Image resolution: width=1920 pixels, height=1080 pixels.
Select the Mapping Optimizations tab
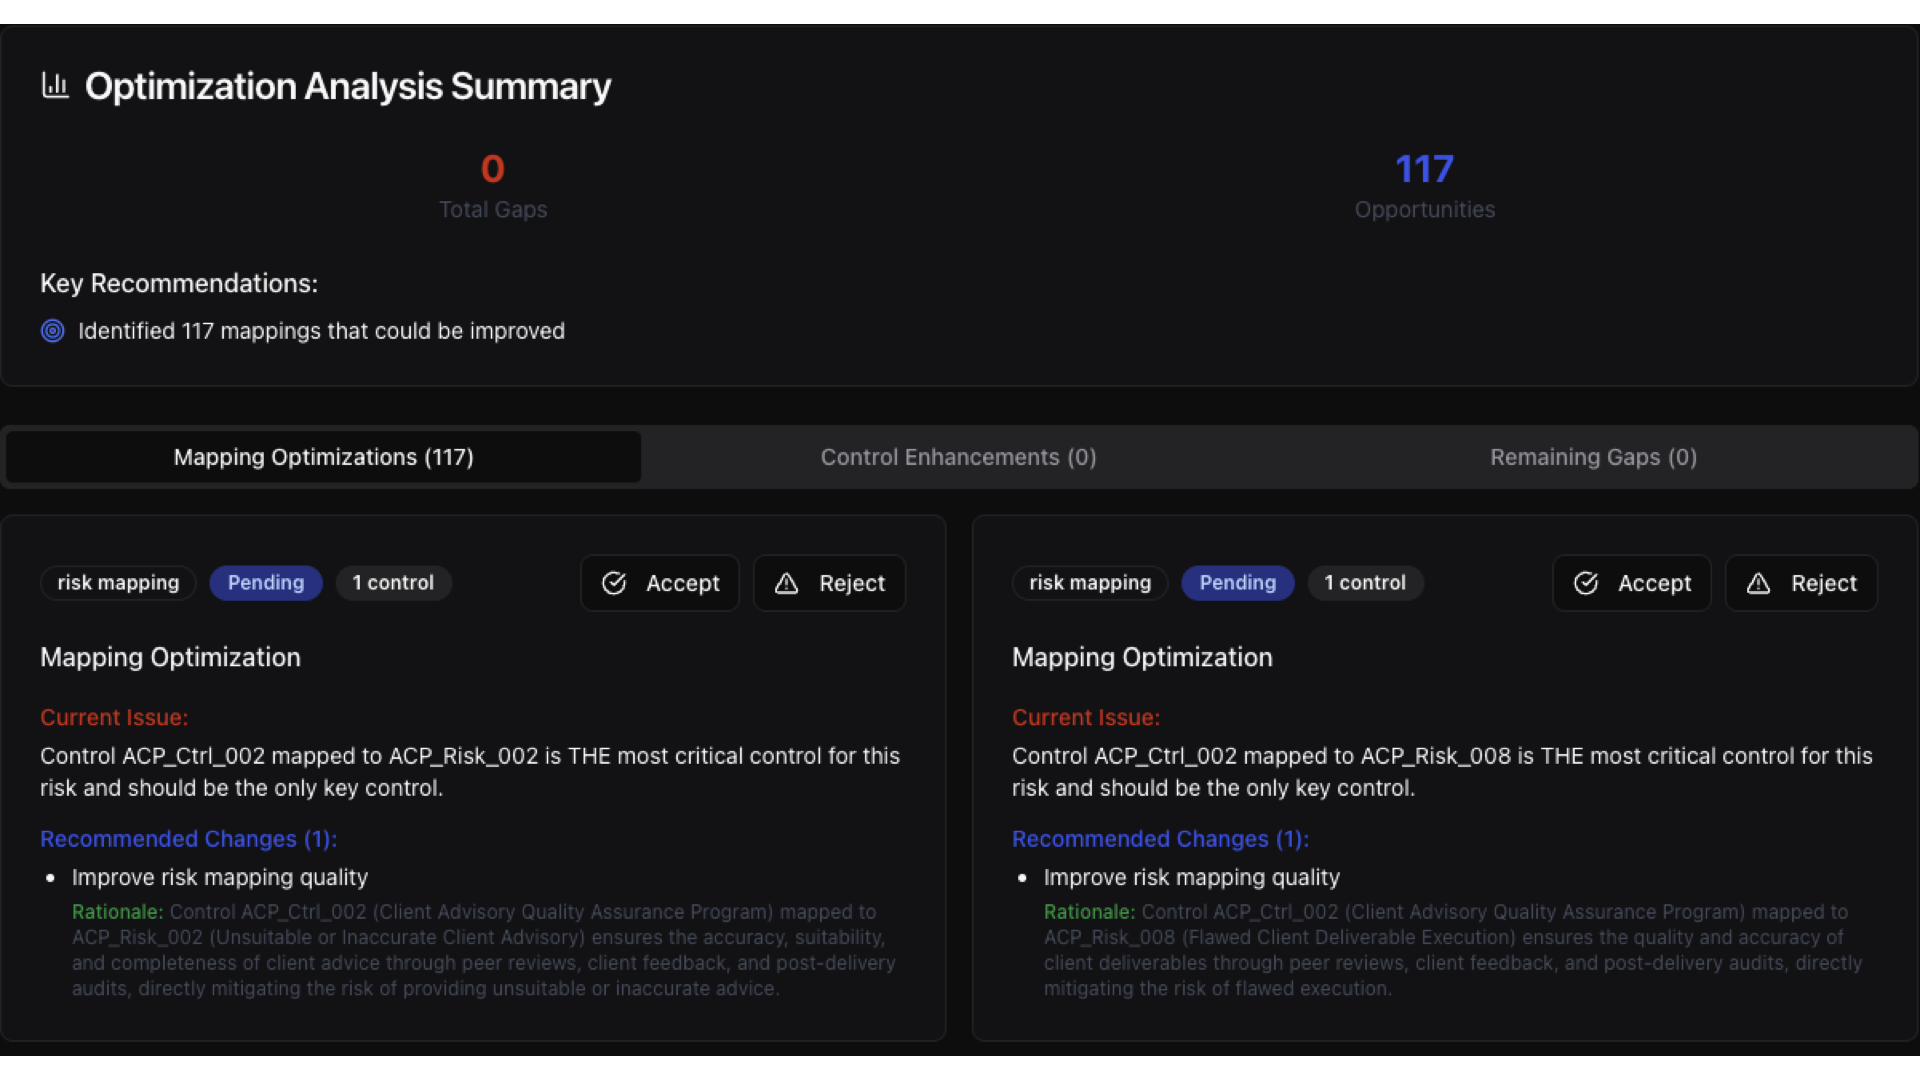322,457
